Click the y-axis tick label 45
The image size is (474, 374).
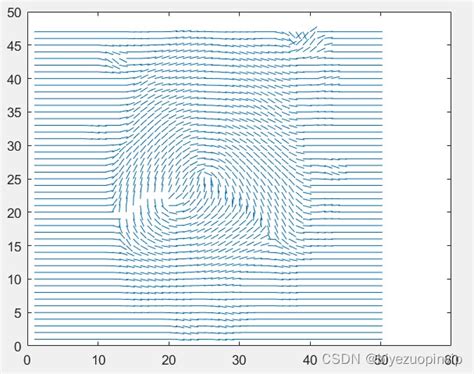[x=14, y=46]
